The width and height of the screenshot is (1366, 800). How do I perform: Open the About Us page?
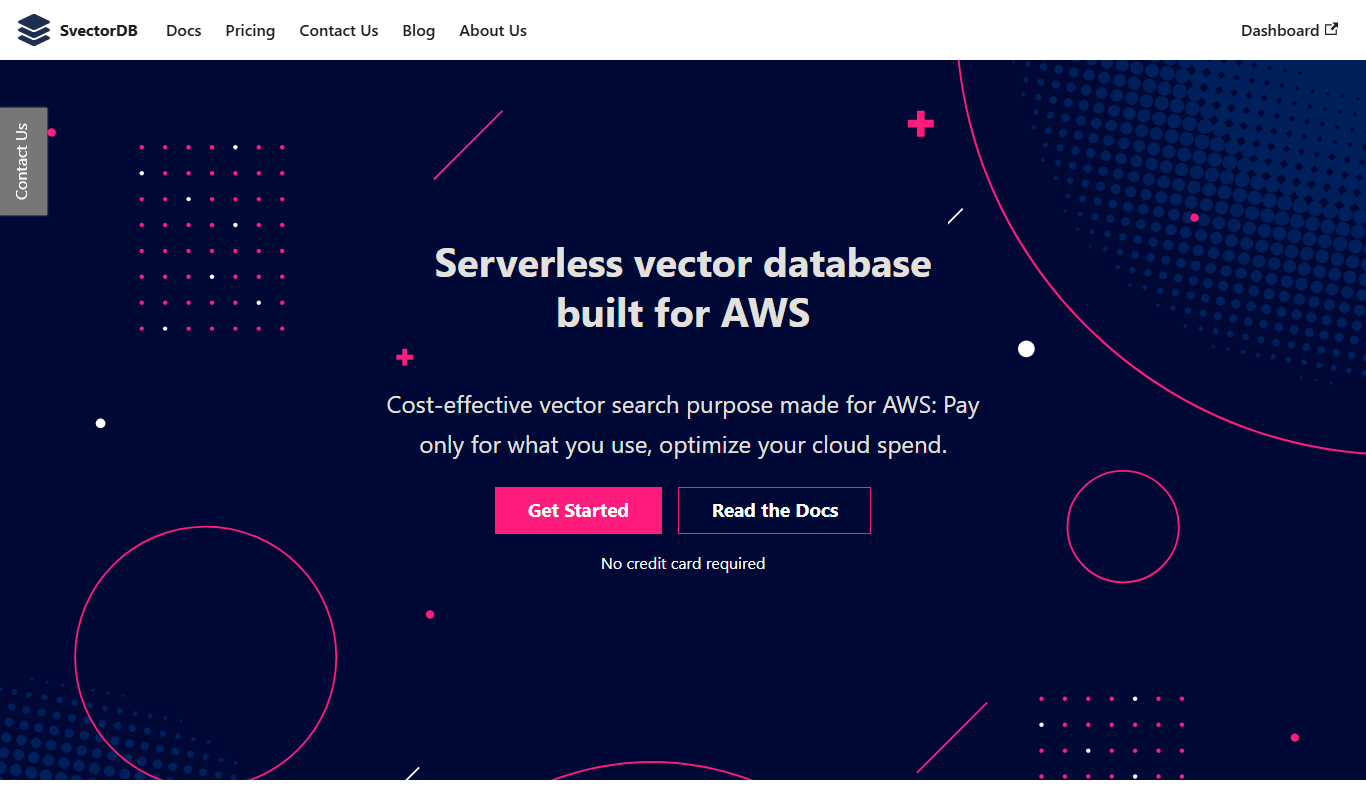493,30
